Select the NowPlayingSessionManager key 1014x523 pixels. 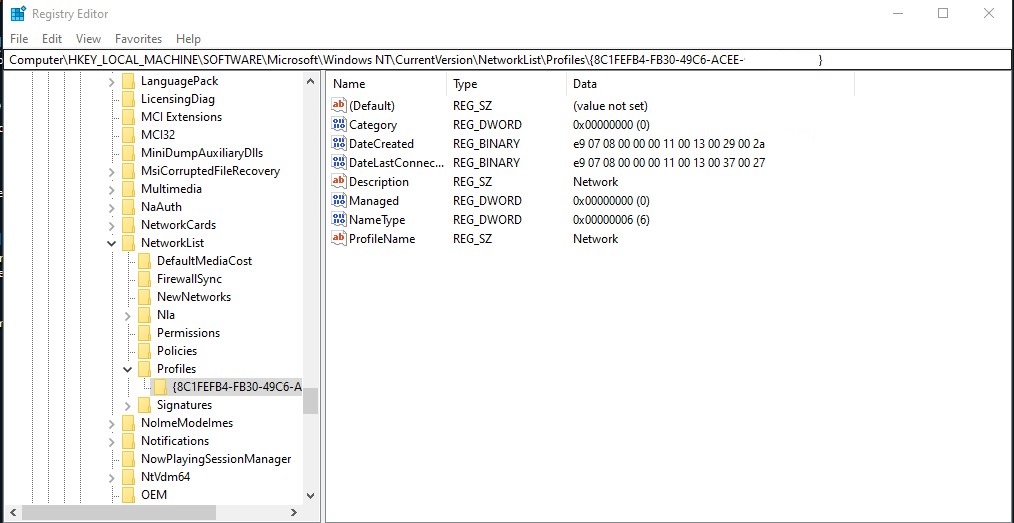216,459
